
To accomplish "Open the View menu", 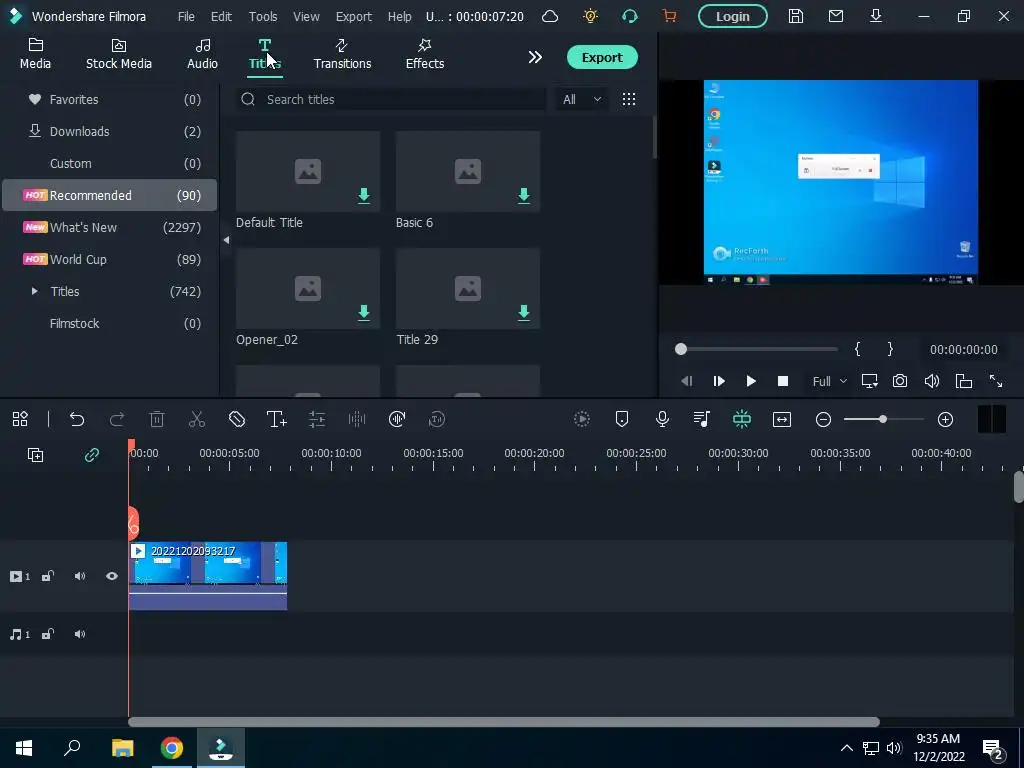I will pyautogui.click(x=306, y=16).
